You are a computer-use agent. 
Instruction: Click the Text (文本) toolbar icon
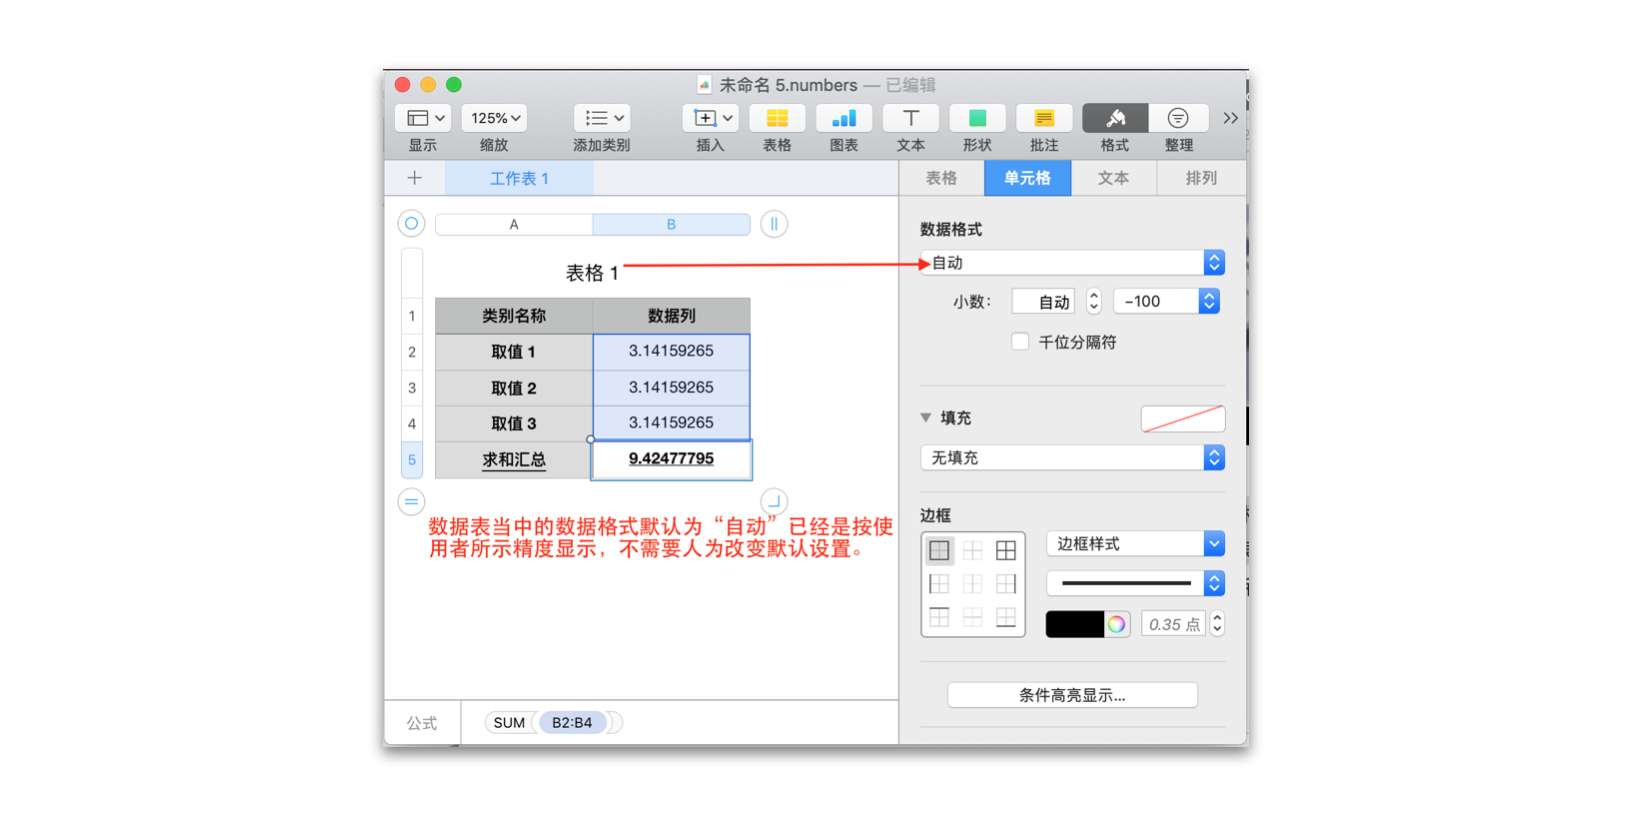(x=910, y=119)
